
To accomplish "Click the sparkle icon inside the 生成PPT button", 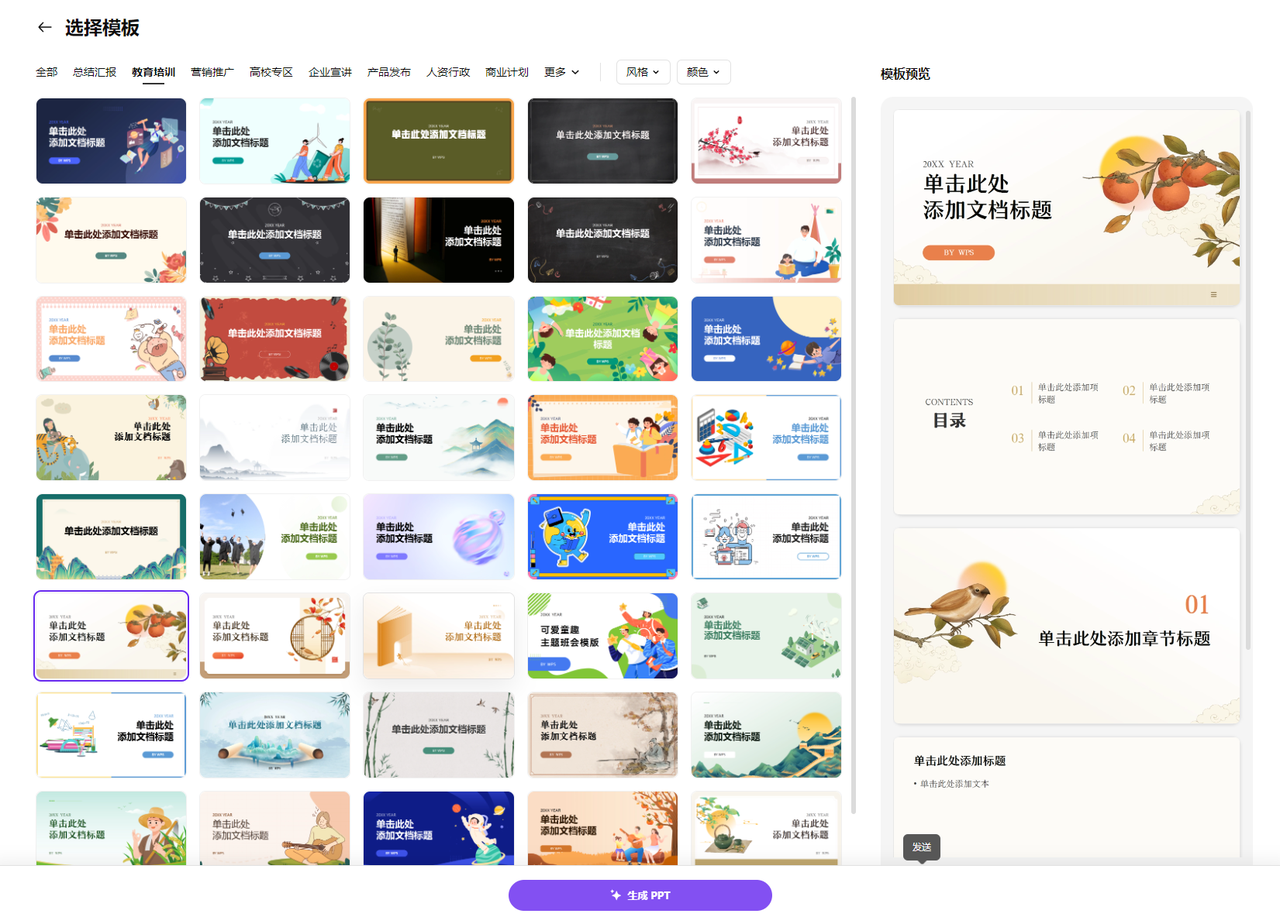I will coord(615,895).
